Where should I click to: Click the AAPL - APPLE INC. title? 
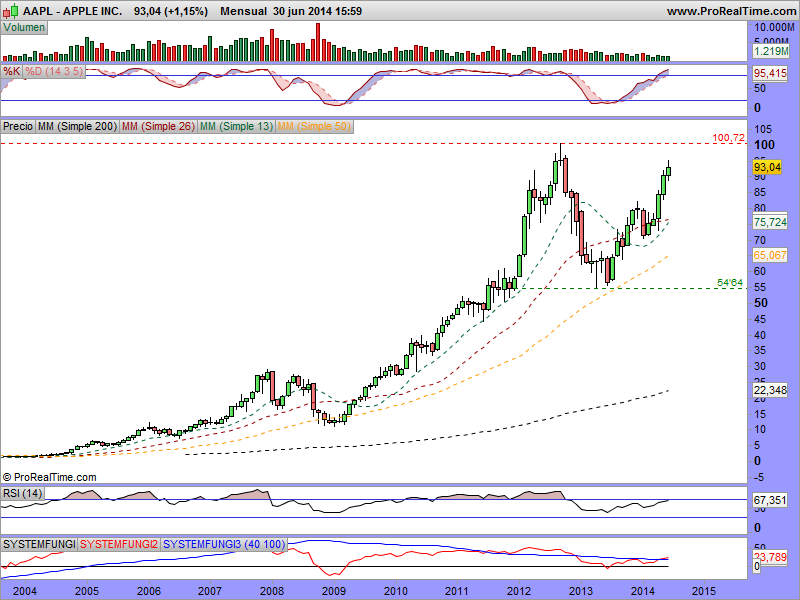coord(72,11)
